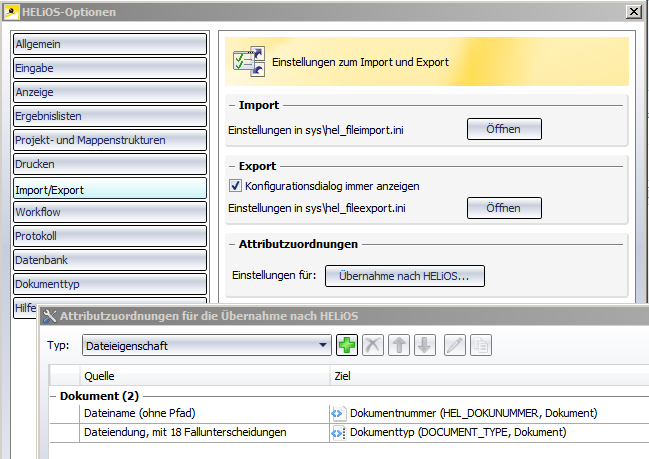
Task: Open Projekt- und Mappenstrukturen category
Action: pos(110,140)
